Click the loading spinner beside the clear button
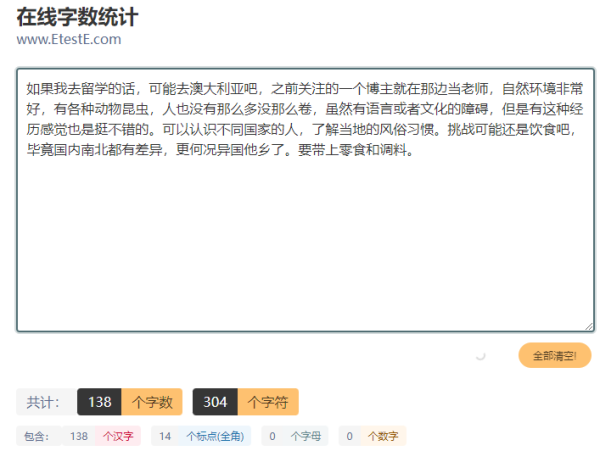 [x=480, y=355]
